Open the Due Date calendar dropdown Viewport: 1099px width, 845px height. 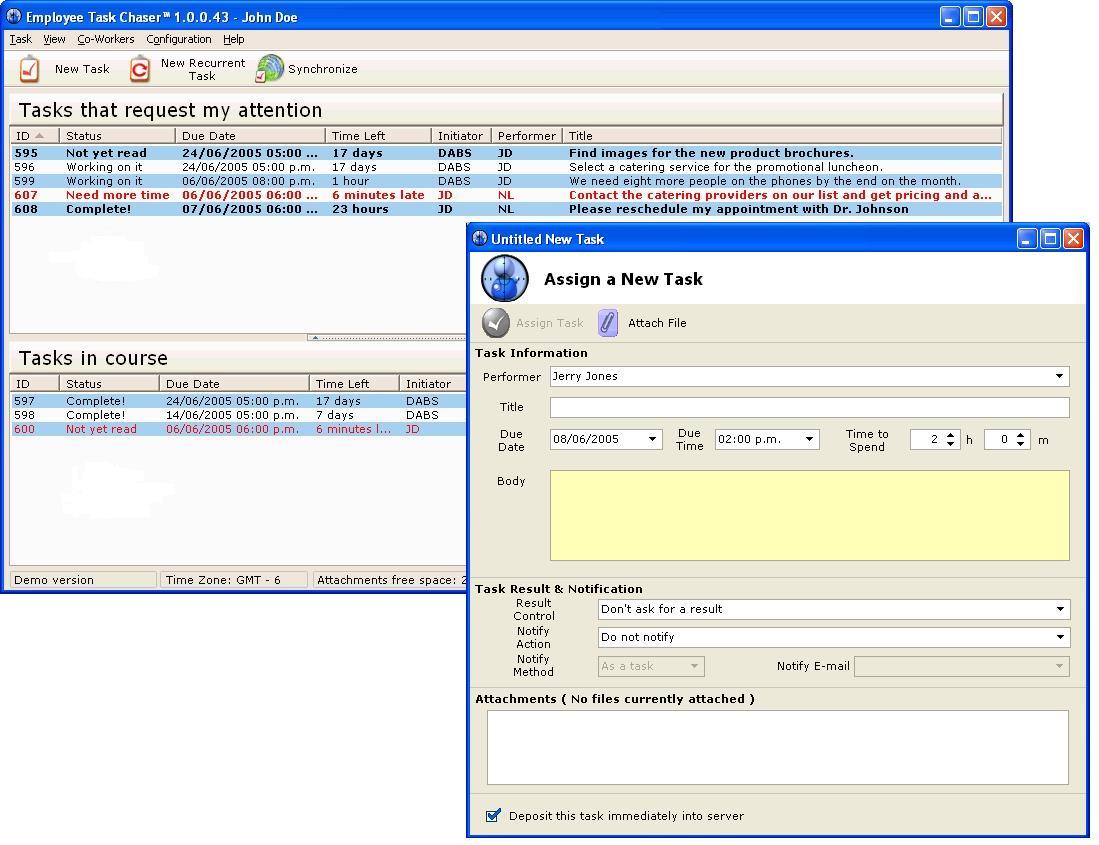pyautogui.click(x=652, y=439)
